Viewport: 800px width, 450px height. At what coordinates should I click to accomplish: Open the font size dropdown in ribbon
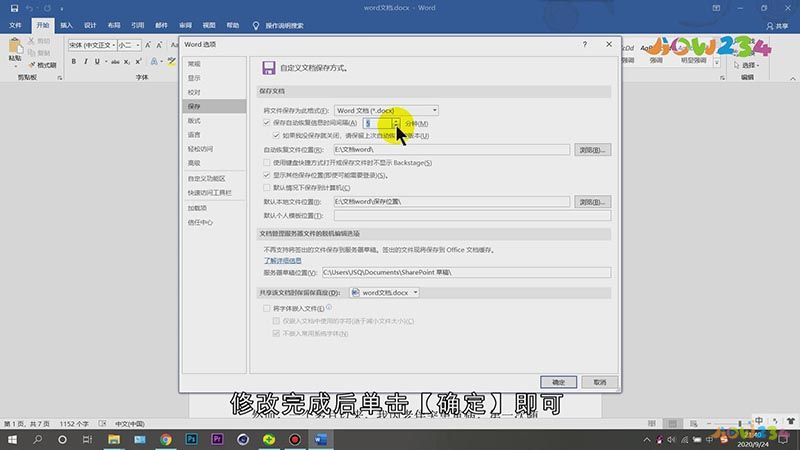[138, 45]
